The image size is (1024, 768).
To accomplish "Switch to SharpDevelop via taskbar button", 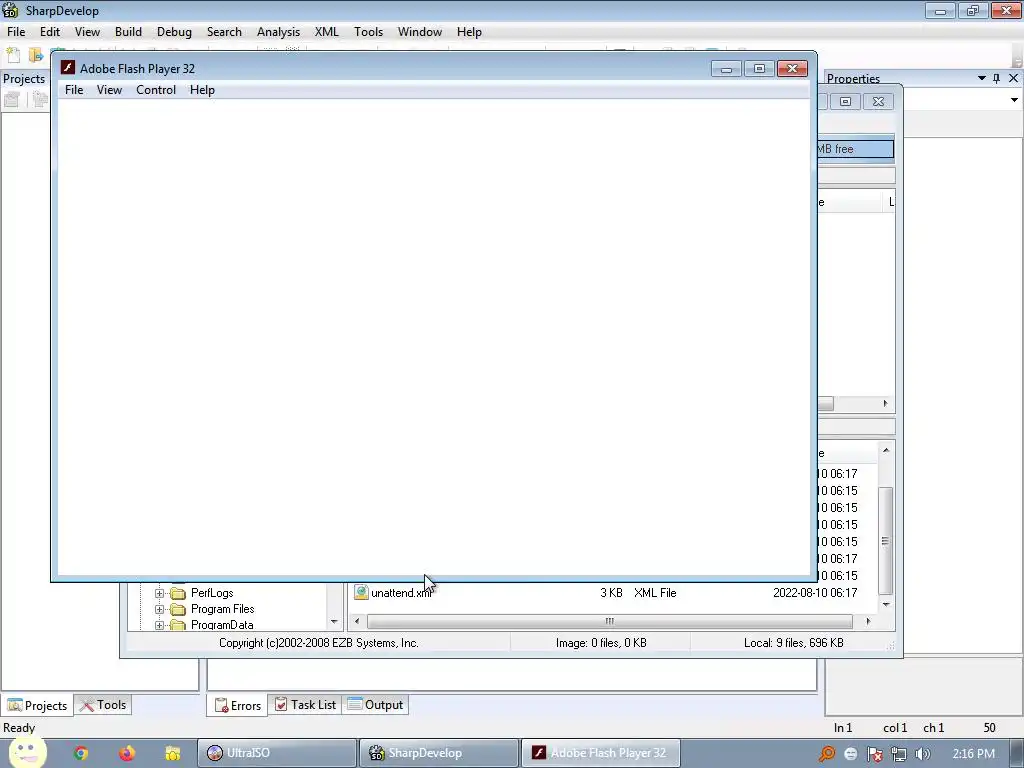I will [440, 754].
